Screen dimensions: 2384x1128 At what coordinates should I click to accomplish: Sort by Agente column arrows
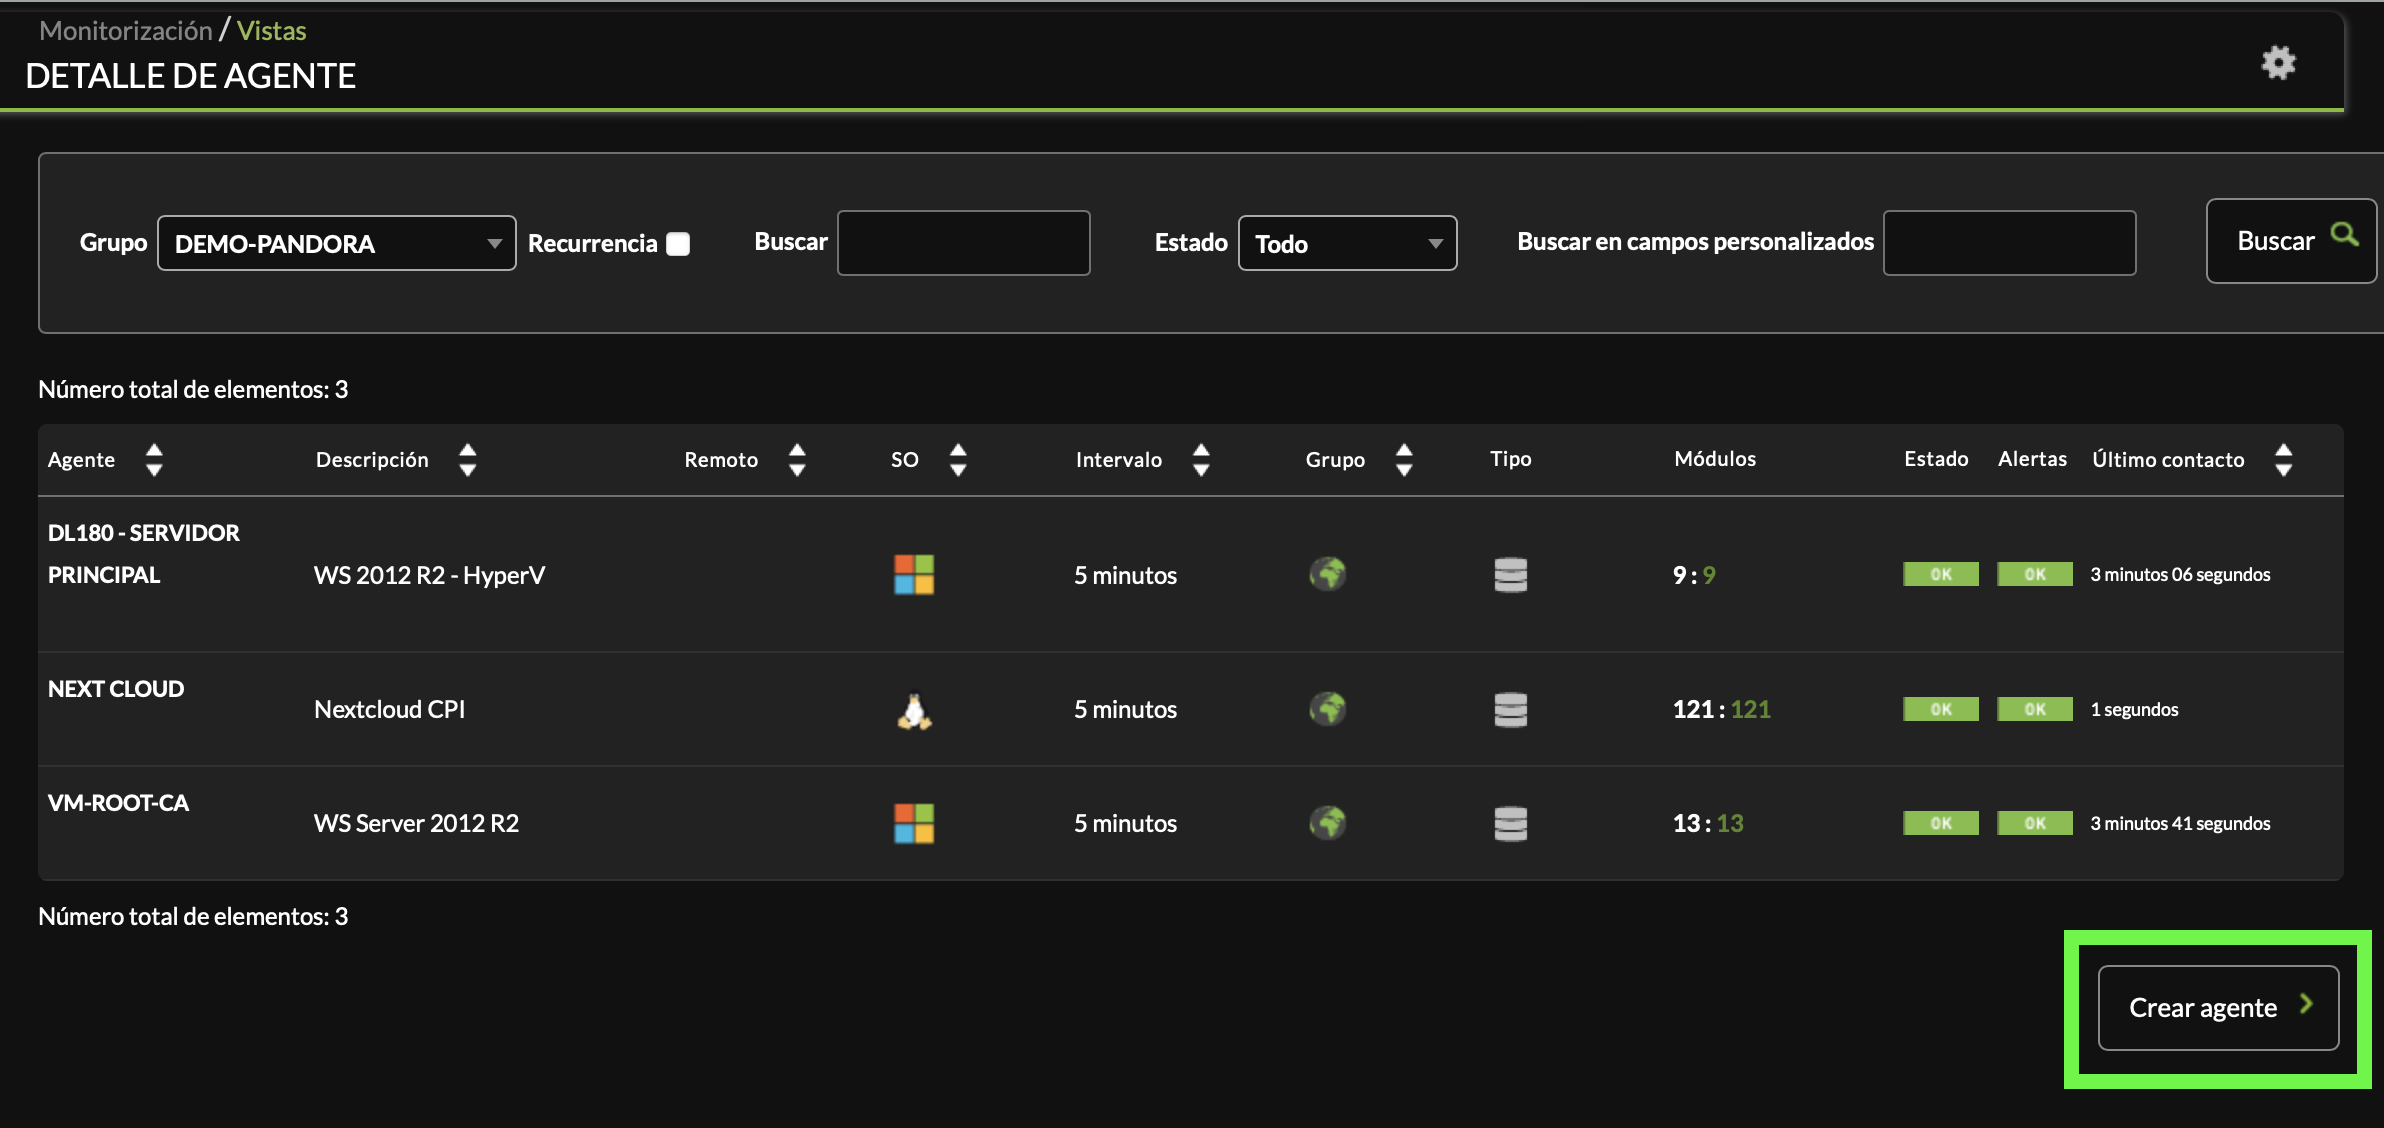[154, 460]
